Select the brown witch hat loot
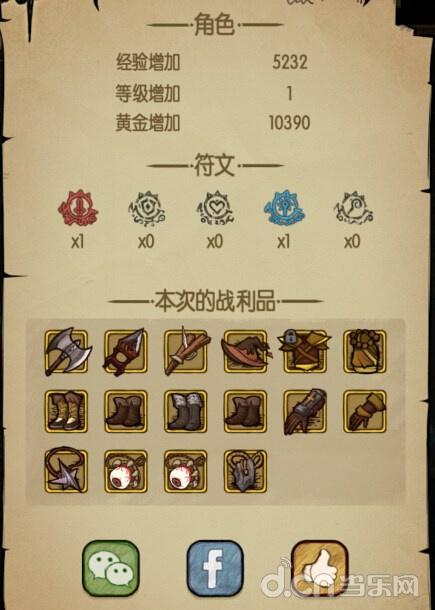The height and width of the screenshot is (610, 435). (246, 351)
